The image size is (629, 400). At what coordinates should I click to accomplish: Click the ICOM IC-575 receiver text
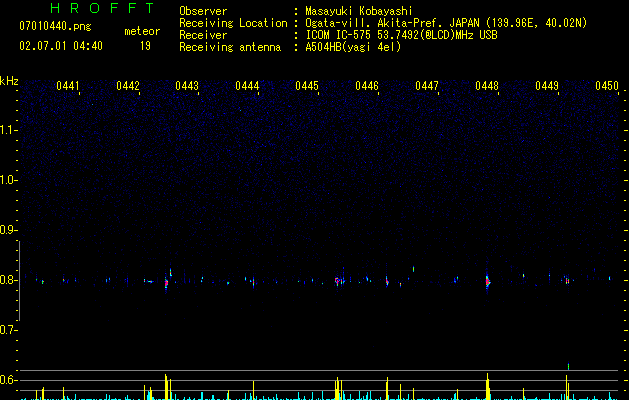(x=401, y=35)
